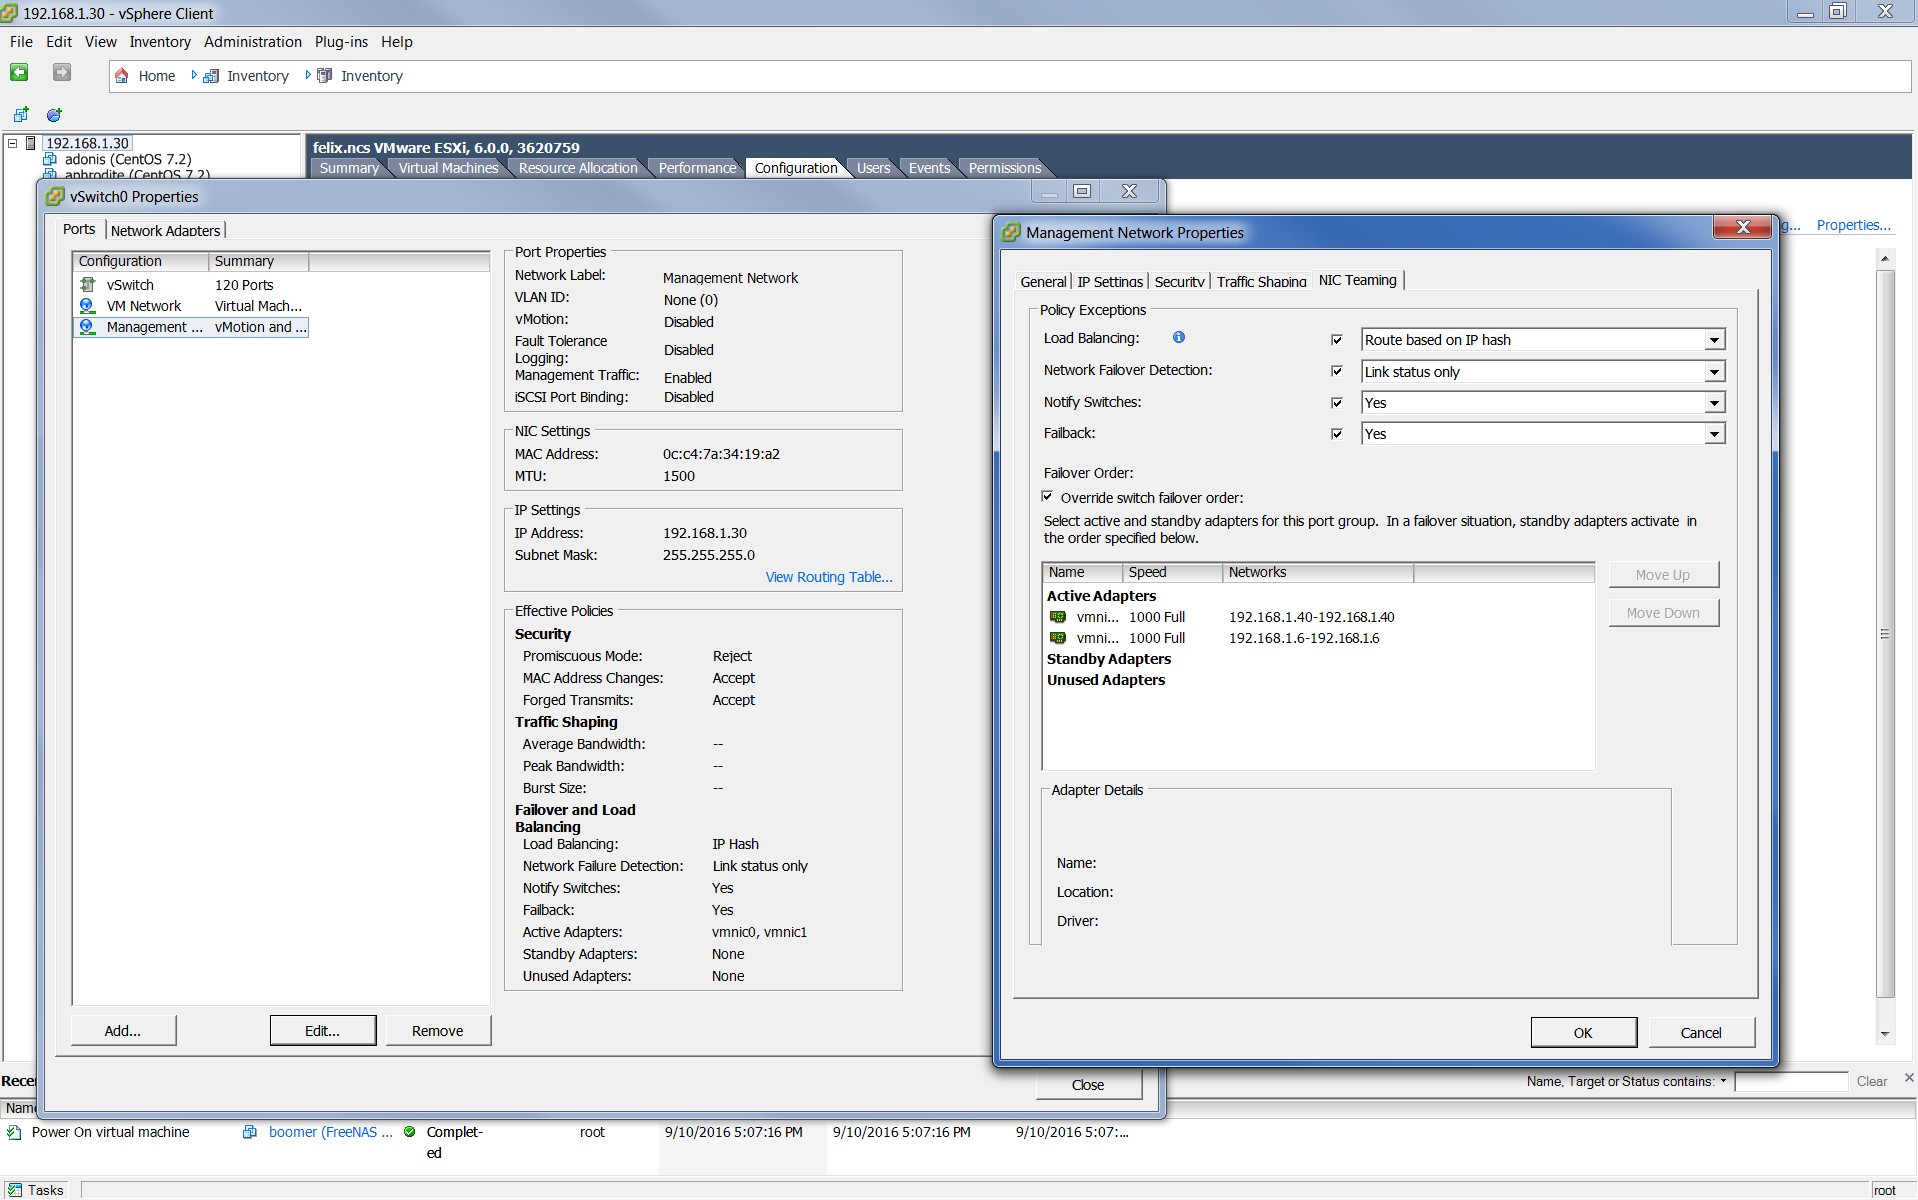Open the Virtual Machines host tab
Viewport: 1918px width, 1200px height.
(448, 168)
